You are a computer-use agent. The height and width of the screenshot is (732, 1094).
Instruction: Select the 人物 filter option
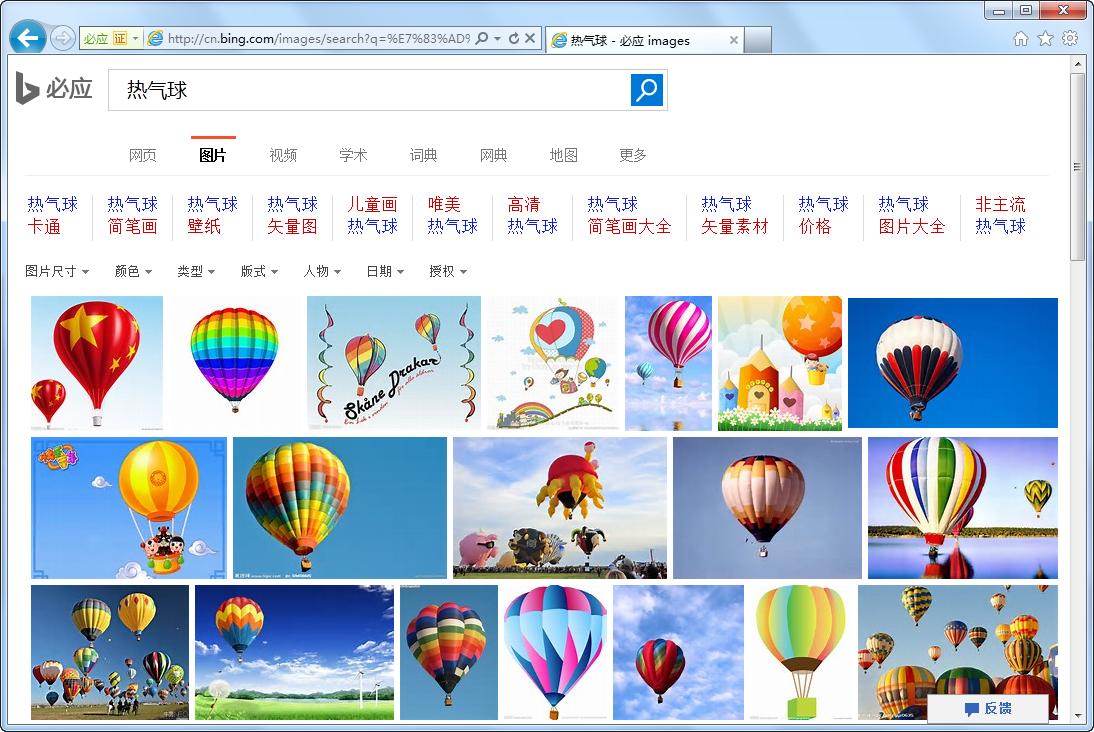(x=321, y=271)
